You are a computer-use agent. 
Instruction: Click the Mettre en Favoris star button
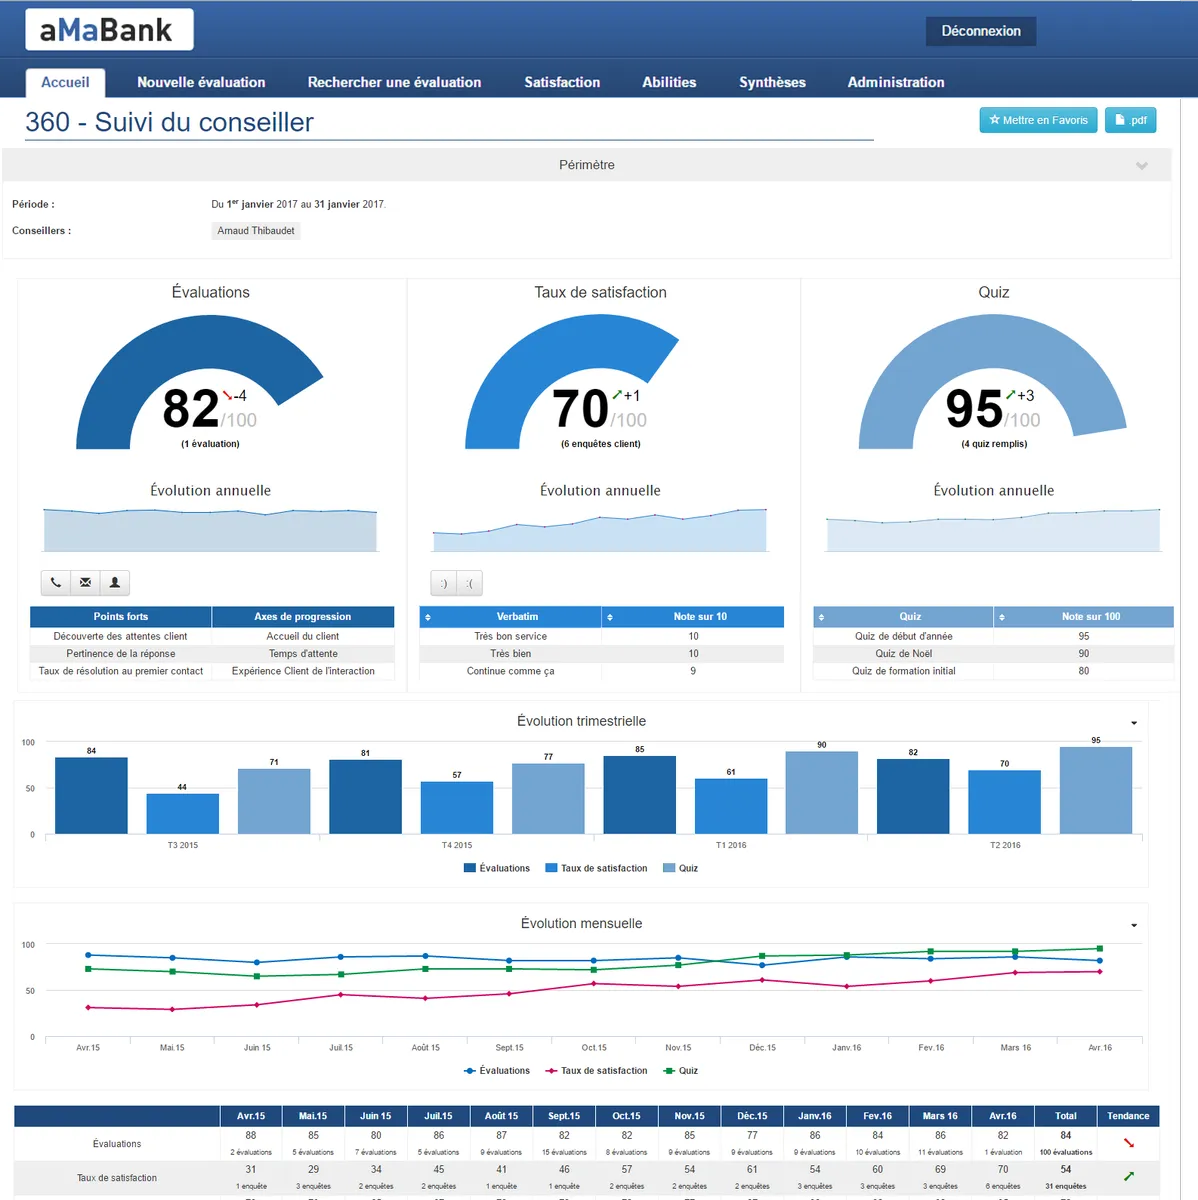click(1038, 120)
